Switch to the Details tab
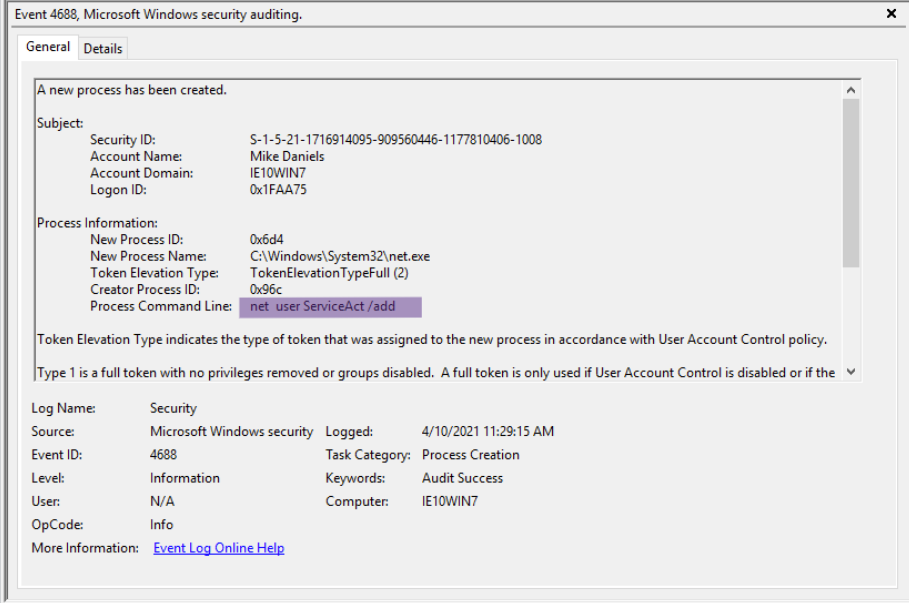 click(x=103, y=49)
